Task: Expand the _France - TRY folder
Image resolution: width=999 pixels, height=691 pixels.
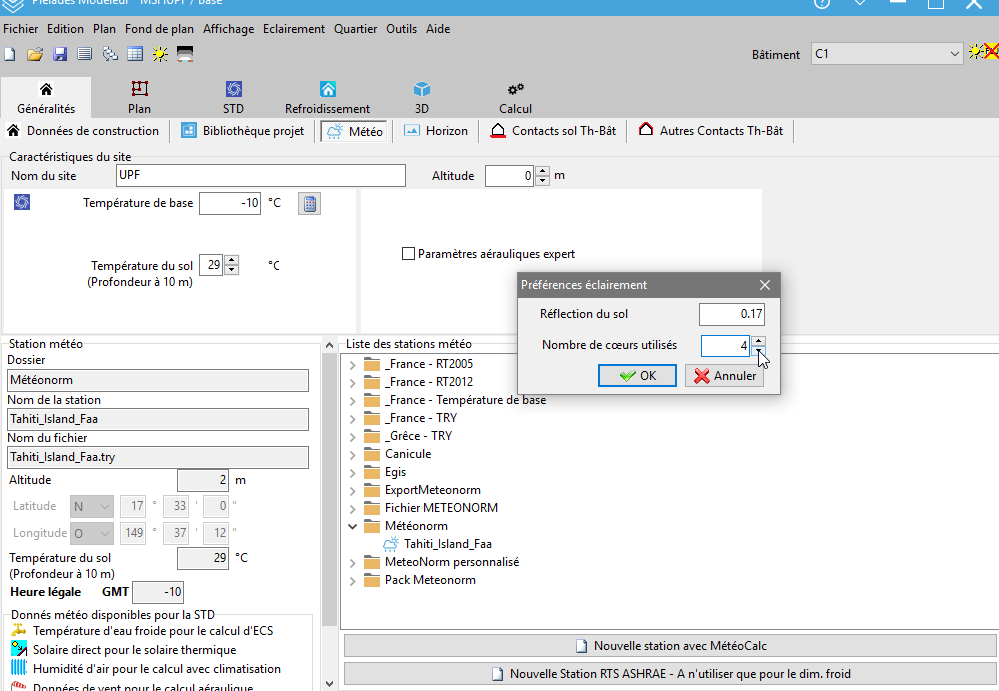Action: tap(352, 418)
